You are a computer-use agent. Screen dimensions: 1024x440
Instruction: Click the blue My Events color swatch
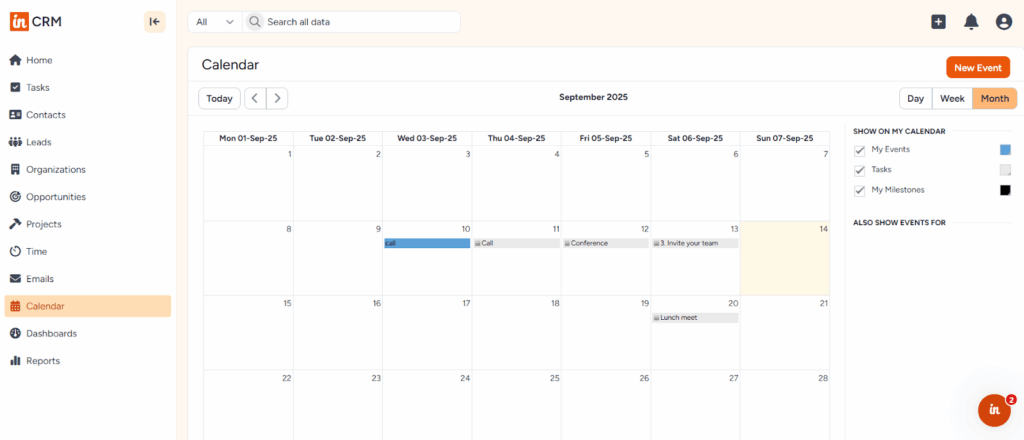tap(1005, 150)
